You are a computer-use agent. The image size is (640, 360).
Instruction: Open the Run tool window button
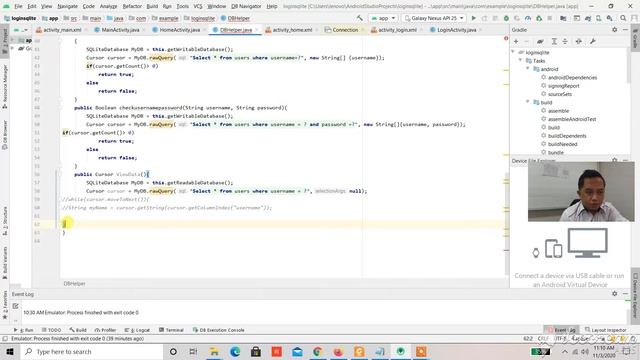[x=23, y=330]
